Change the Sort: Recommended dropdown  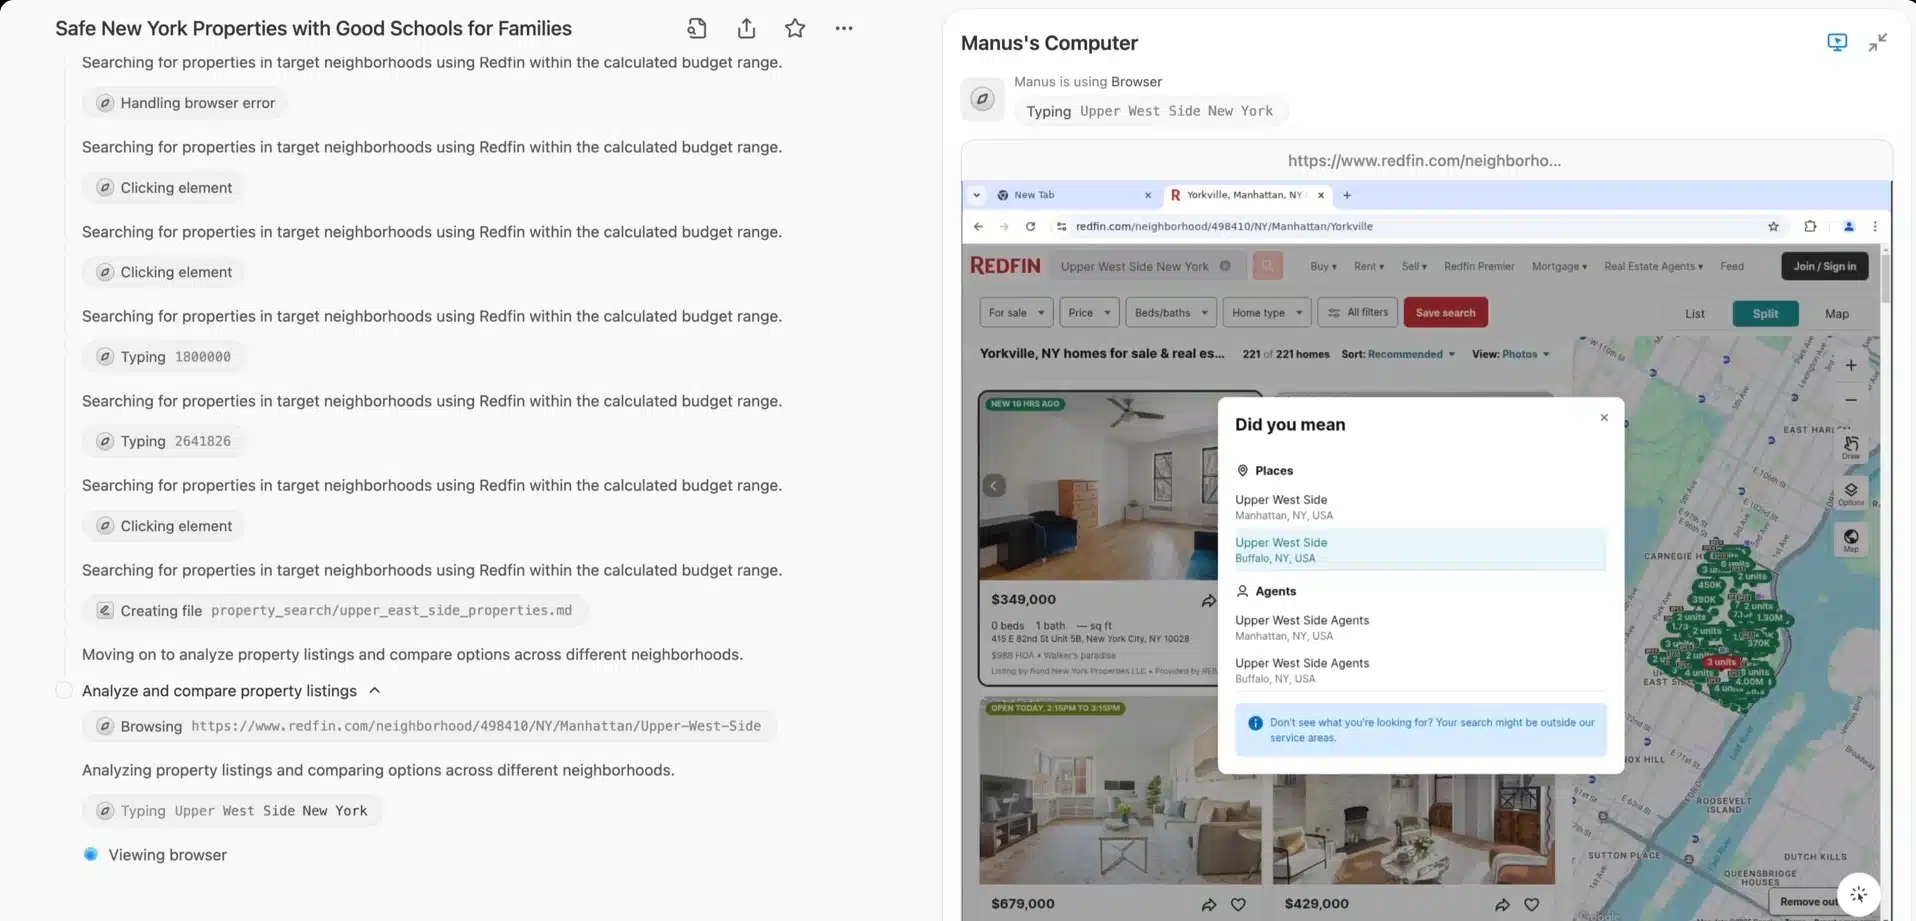(1398, 354)
